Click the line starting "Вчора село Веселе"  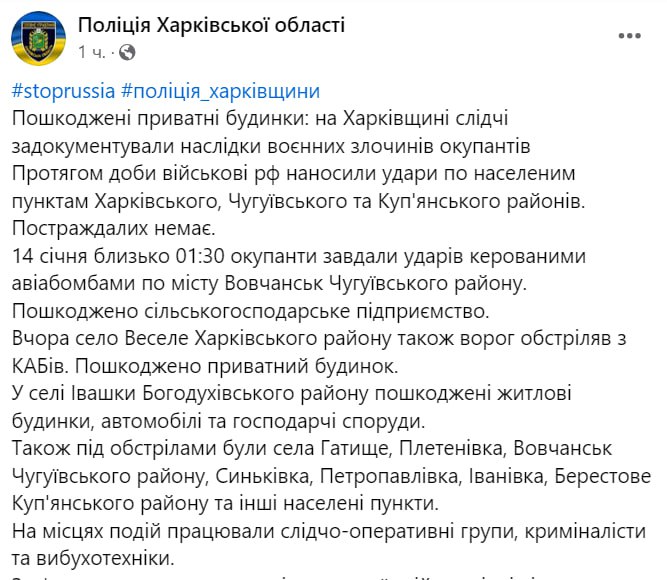pos(300,335)
